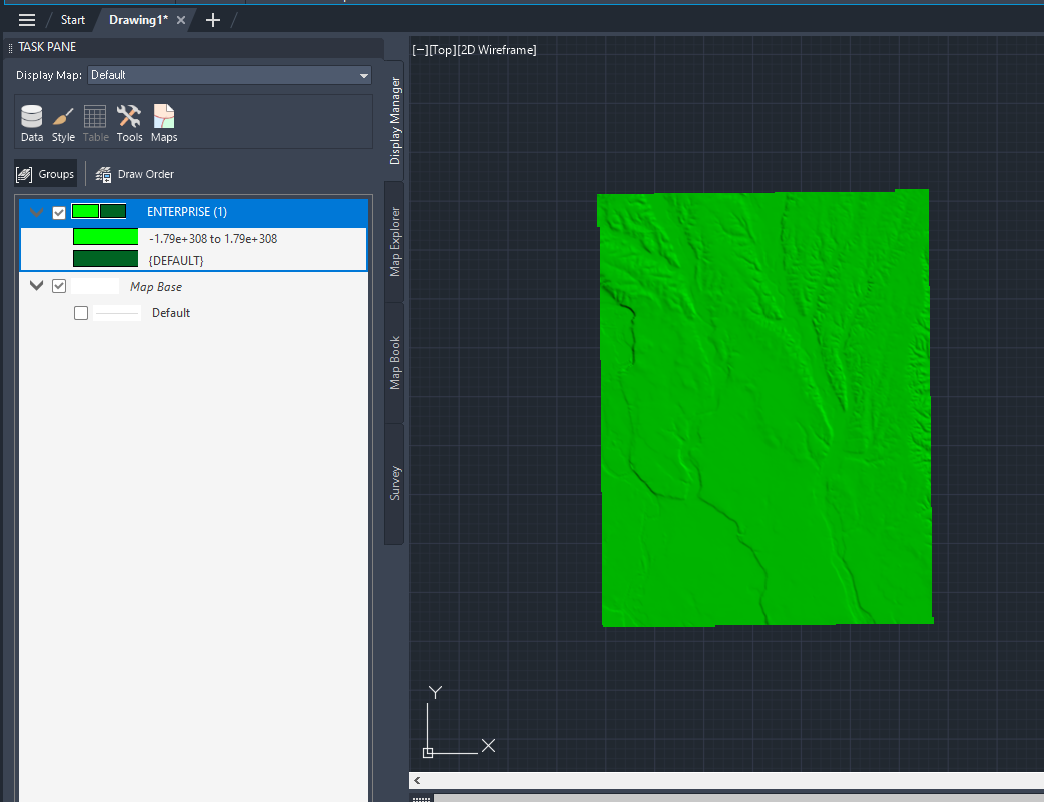
Task: Open the application hamburger menu
Action: pyautogui.click(x=27, y=19)
